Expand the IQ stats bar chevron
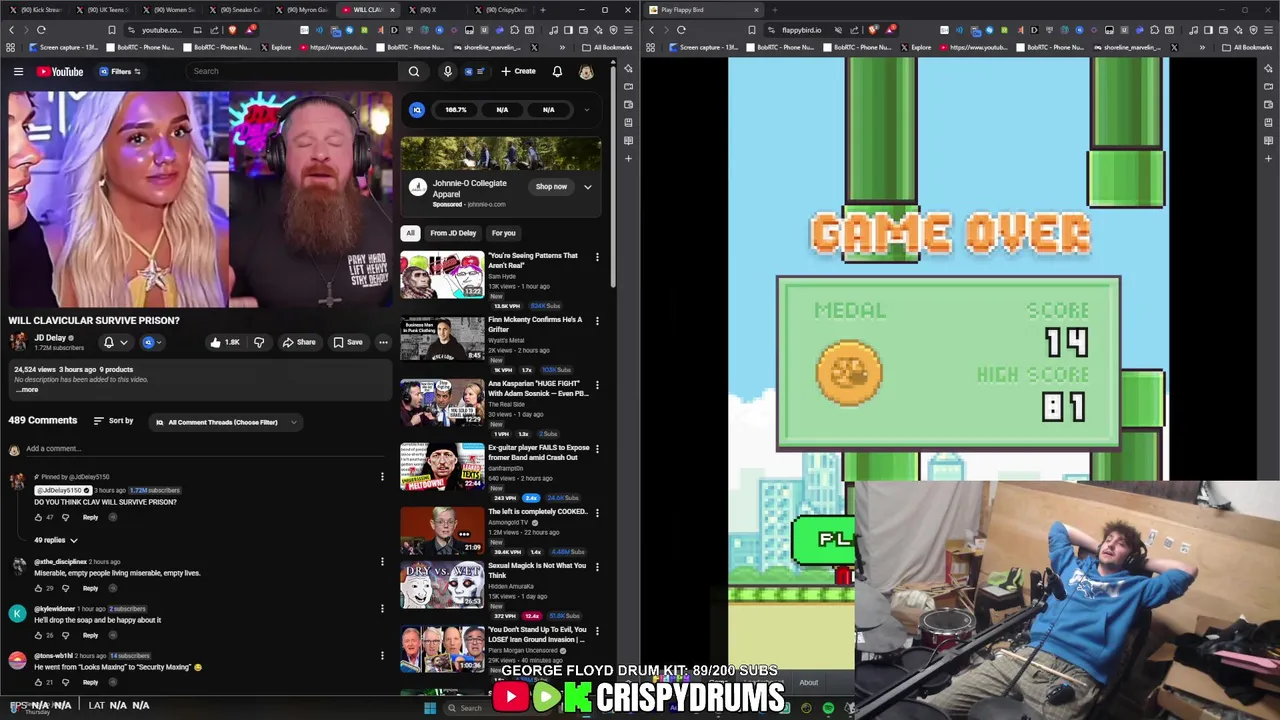The height and width of the screenshot is (720, 1280). pyautogui.click(x=587, y=110)
